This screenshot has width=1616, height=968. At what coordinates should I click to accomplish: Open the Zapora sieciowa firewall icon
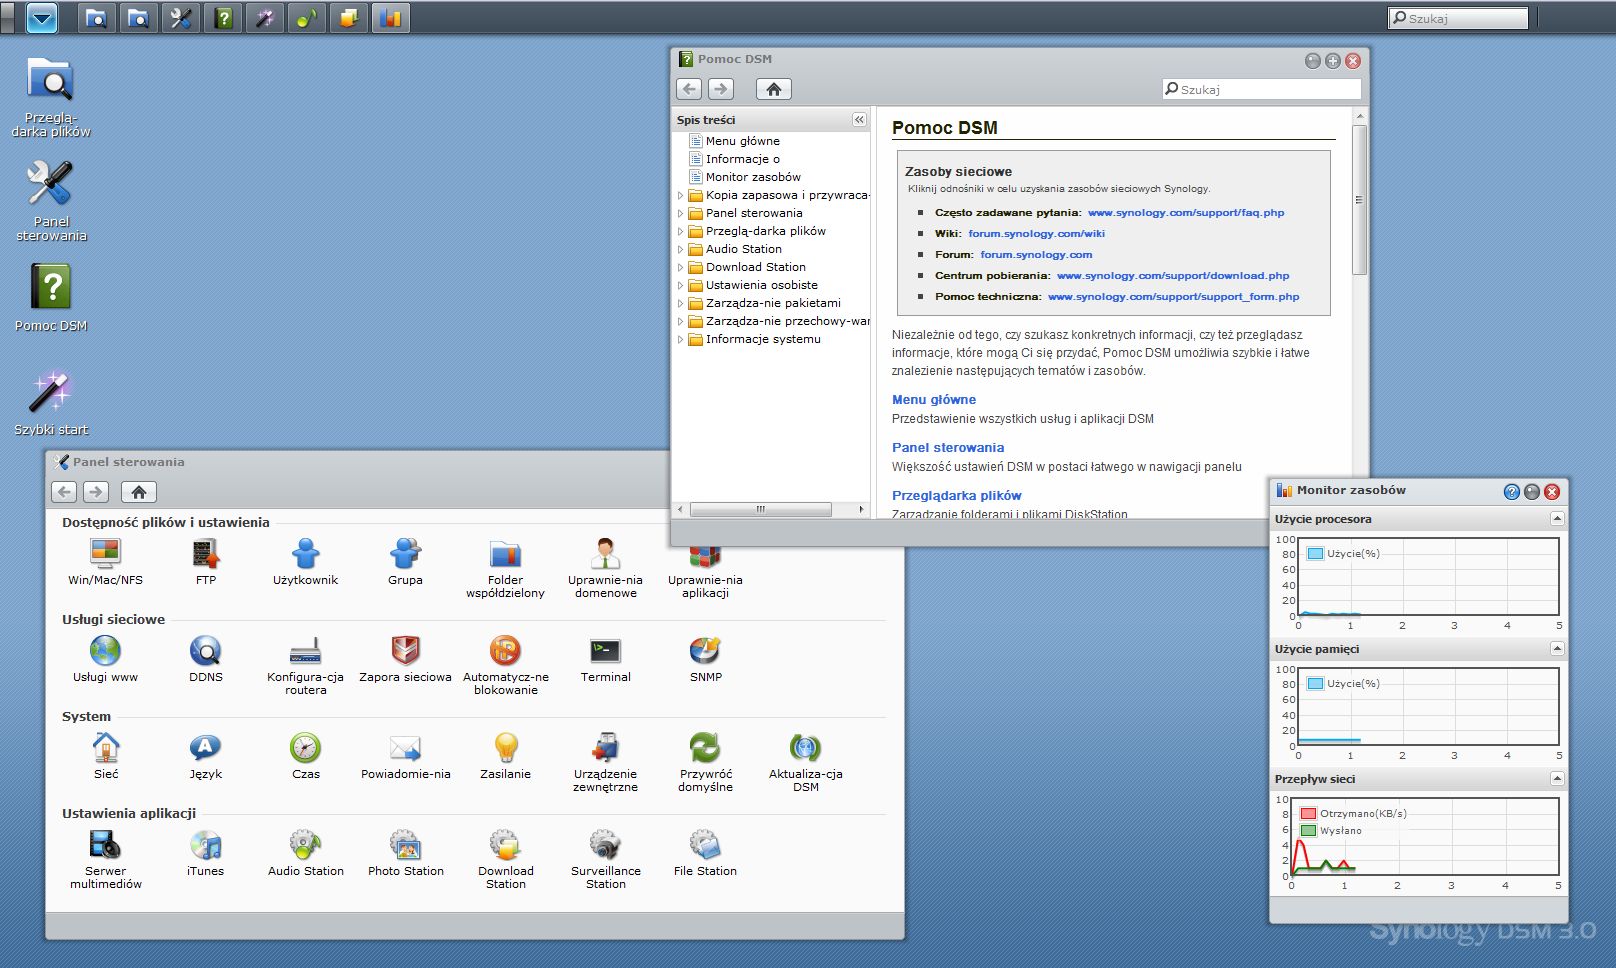pos(405,652)
